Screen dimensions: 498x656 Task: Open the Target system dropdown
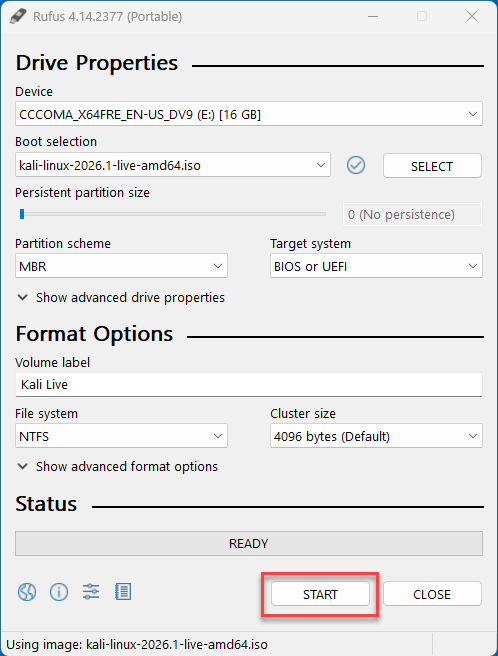(x=376, y=266)
